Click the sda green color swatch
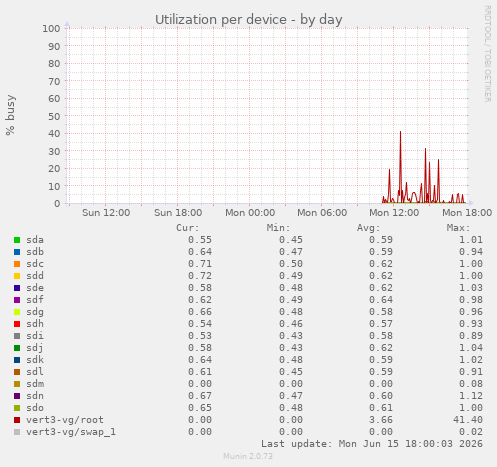Screen dimensions: 497x467 coord(17,240)
